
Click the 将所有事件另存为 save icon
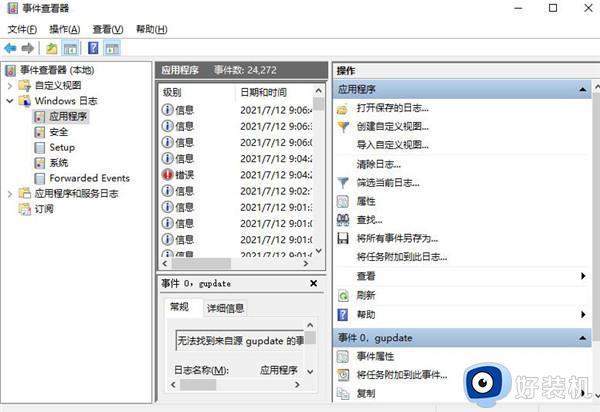tap(343, 239)
